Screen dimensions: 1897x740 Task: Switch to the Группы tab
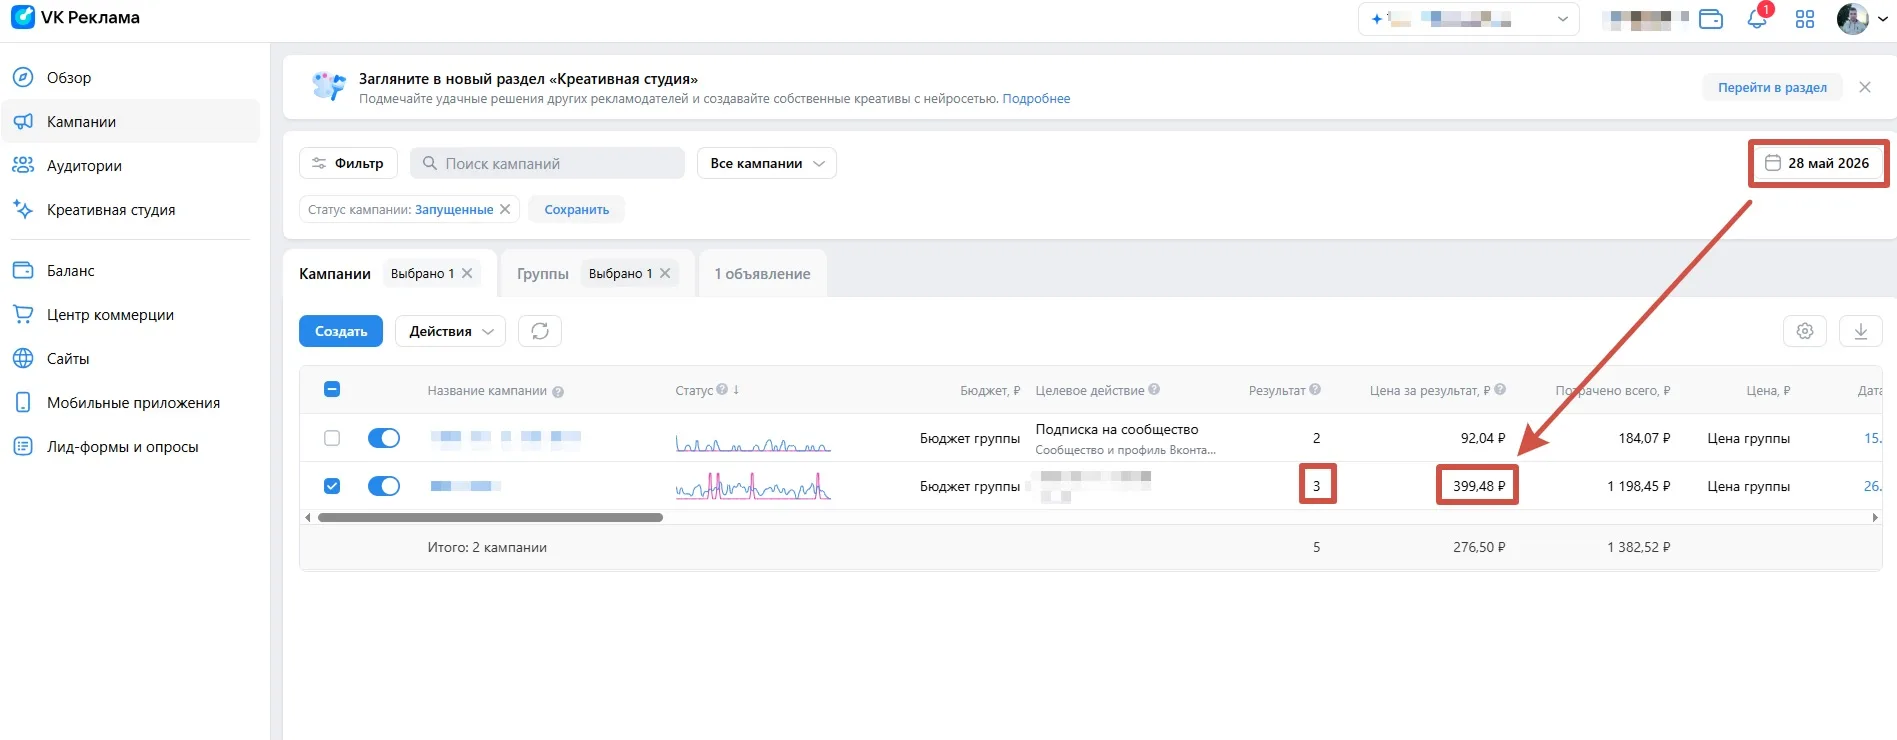543,274
